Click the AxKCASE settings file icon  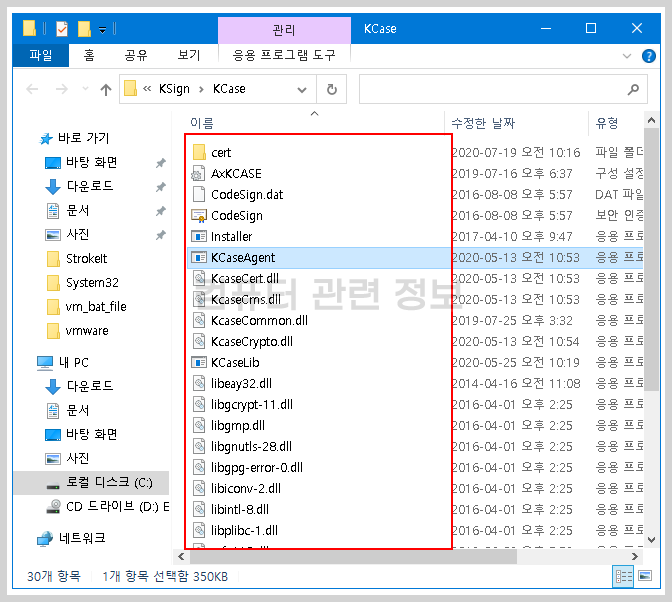pyautogui.click(x=198, y=173)
